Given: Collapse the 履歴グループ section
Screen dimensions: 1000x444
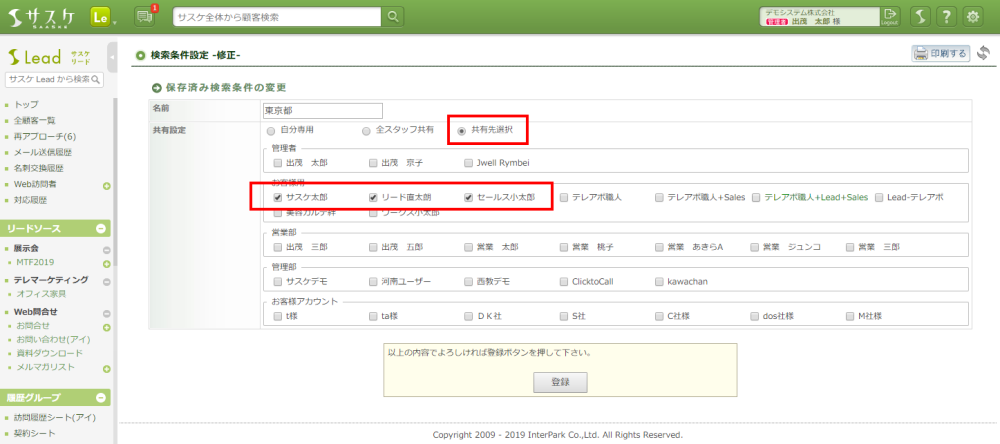Looking at the screenshot, I should click(x=101, y=397).
